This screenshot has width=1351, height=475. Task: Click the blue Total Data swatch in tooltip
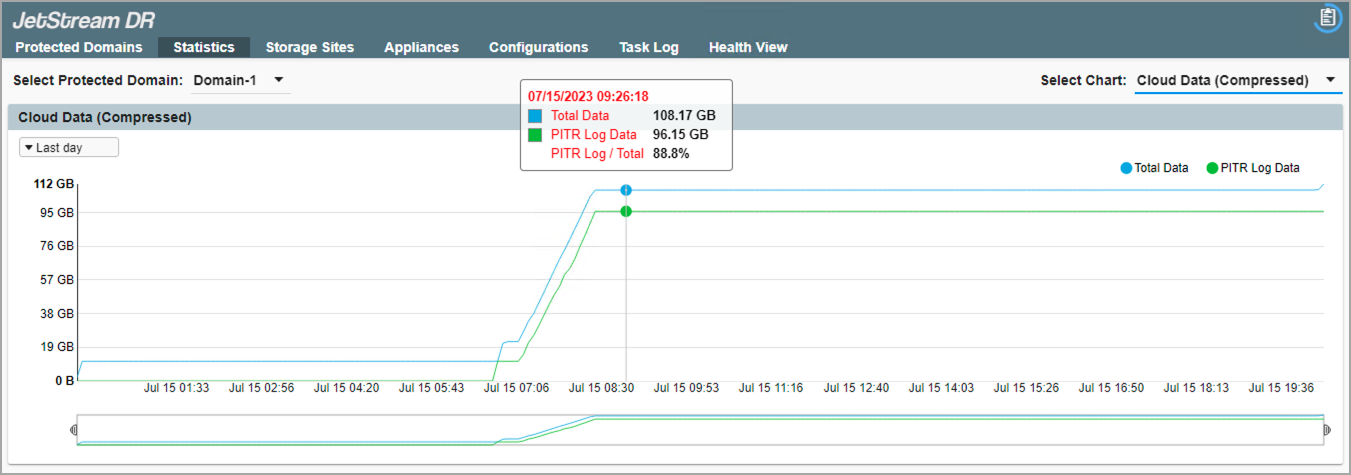click(535, 116)
